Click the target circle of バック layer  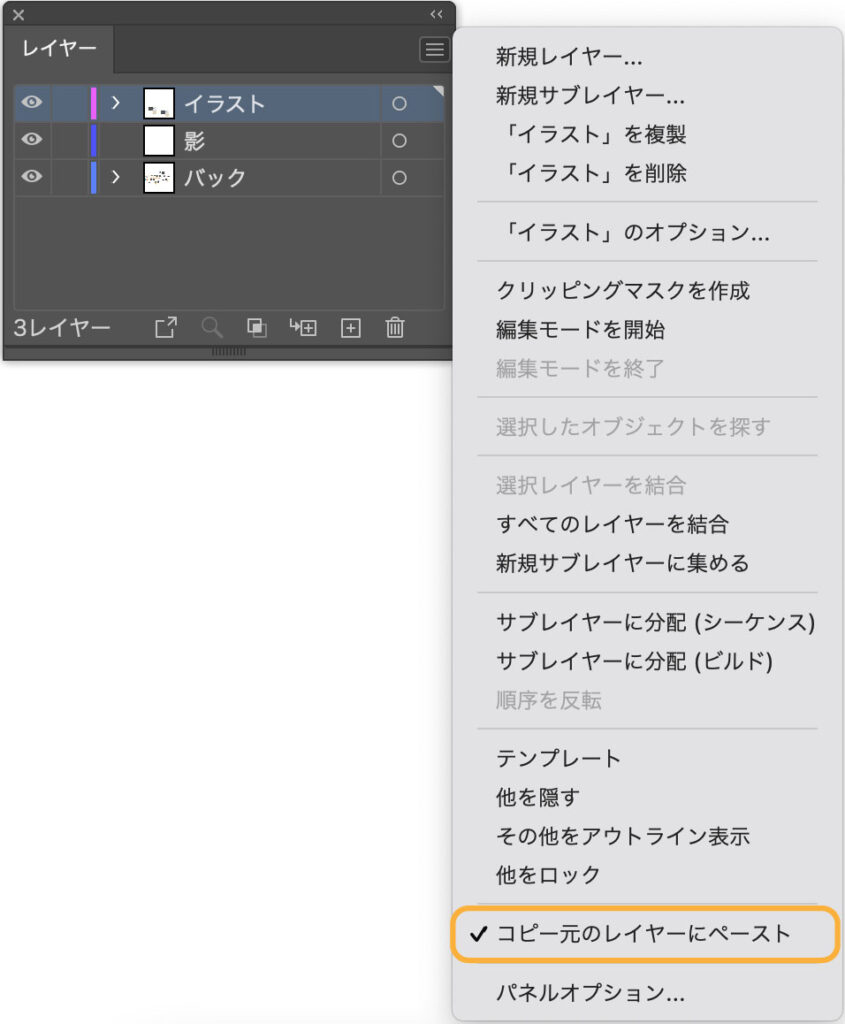tap(399, 178)
